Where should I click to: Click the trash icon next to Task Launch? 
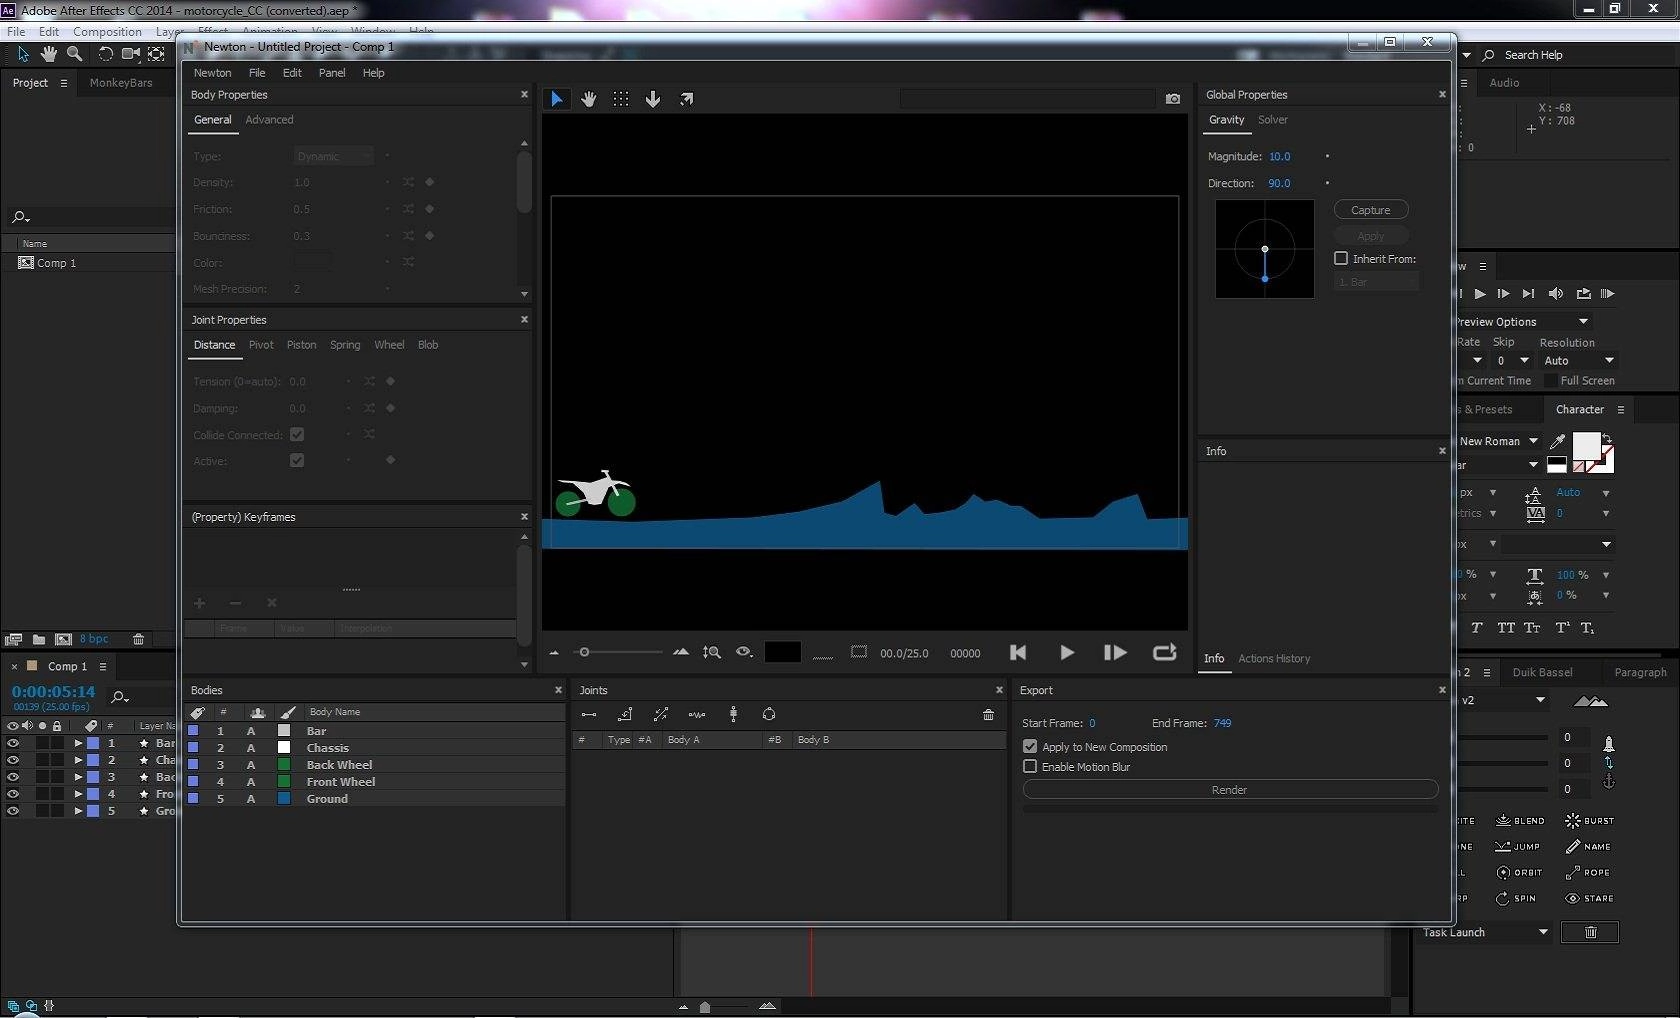pos(1590,932)
